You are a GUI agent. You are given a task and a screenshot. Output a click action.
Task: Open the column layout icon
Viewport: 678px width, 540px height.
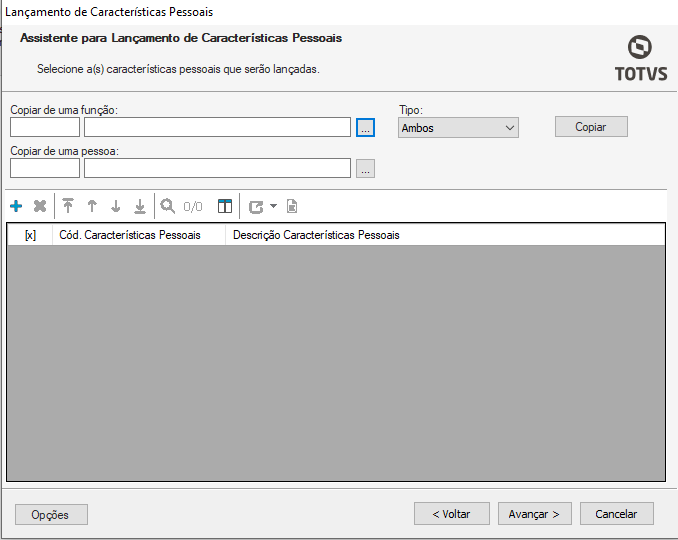pos(225,206)
